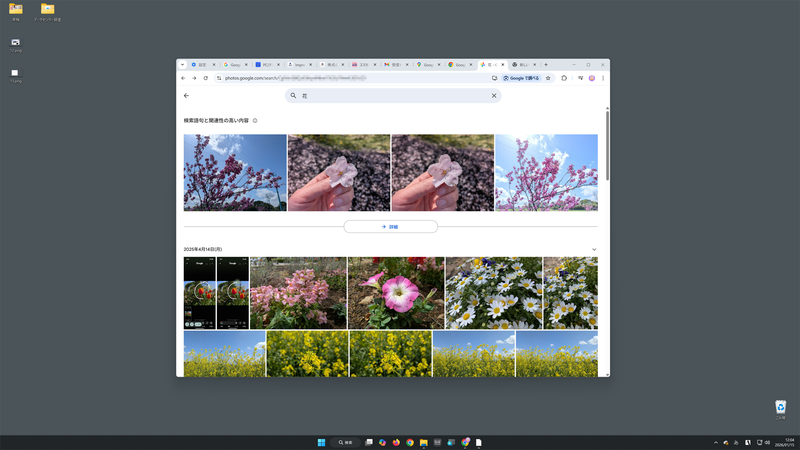Switch to the PC tab with the blue favicon
Image resolution: width=800 pixels, height=450 pixels.
coord(267,65)
